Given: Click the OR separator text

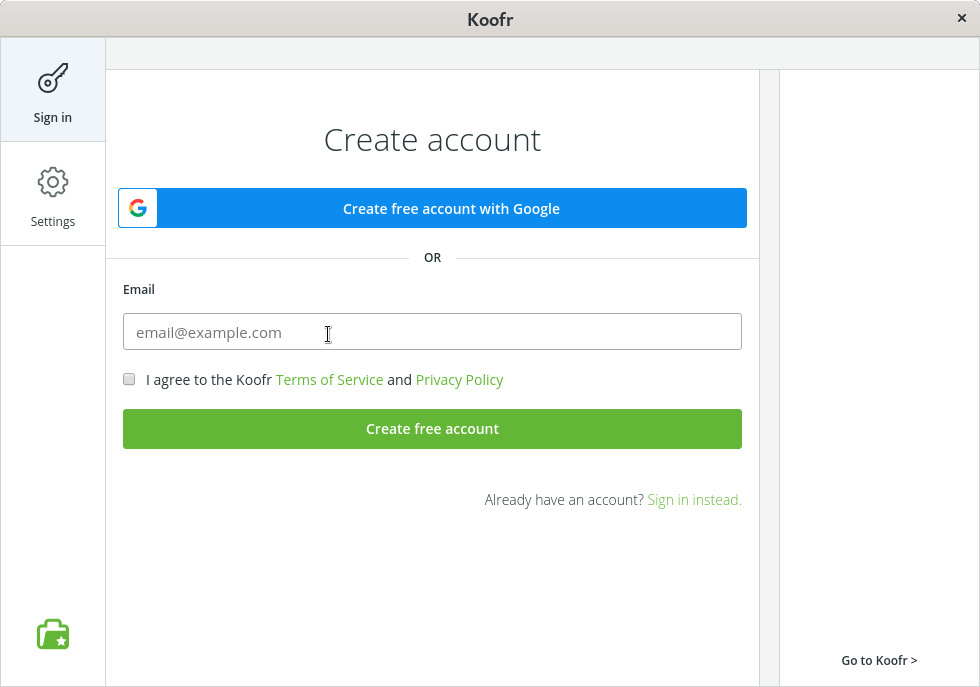Looking at the screenshot, I should click(x=432, y=258).
